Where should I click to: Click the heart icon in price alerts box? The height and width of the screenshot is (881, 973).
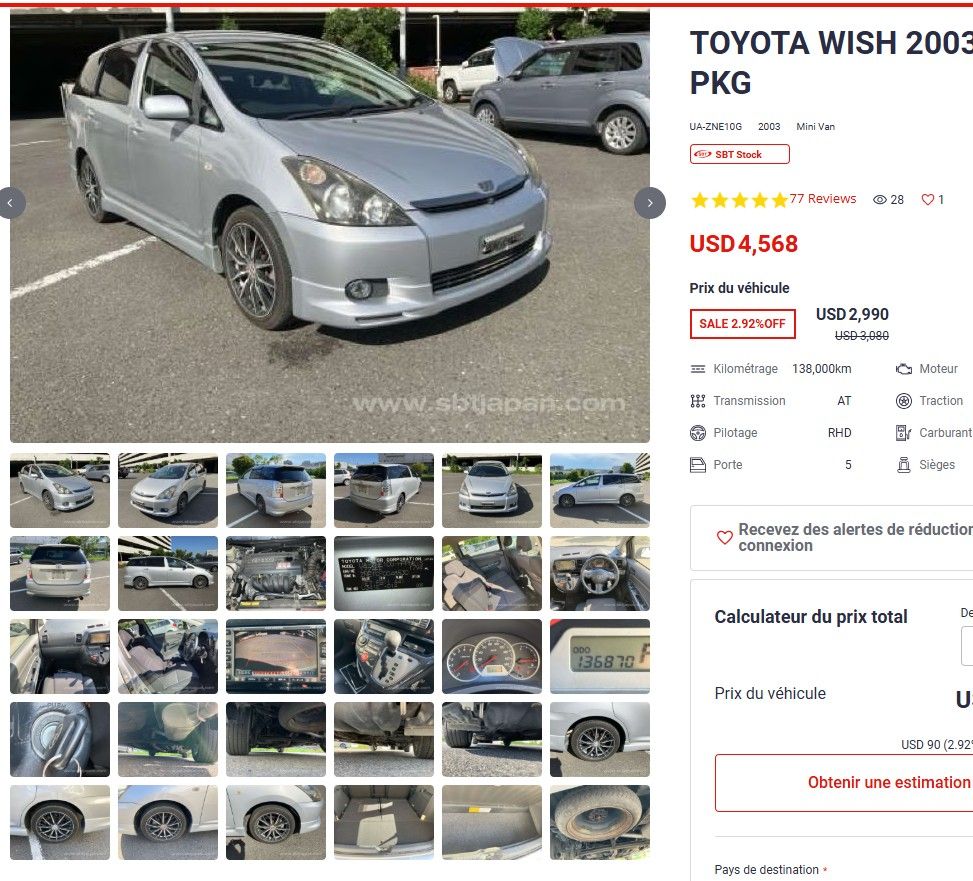(725, 537)
